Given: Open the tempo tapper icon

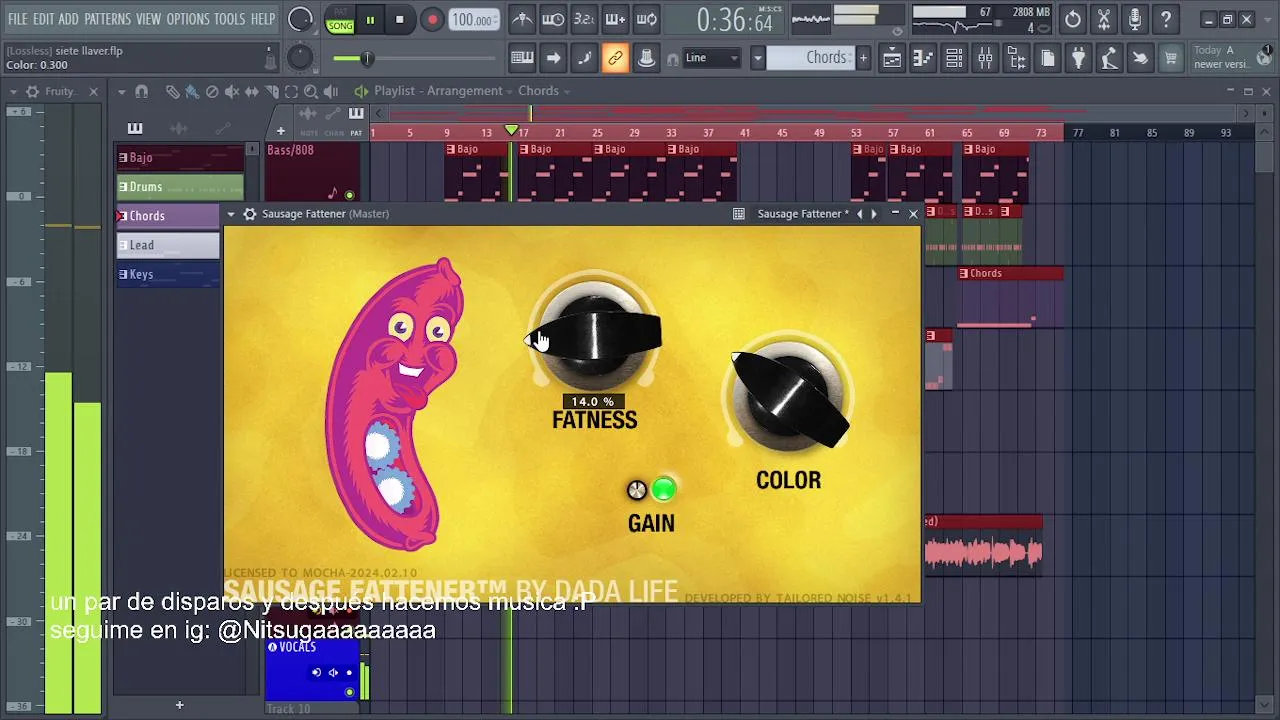Looking at the screenshot, I should tap(1109, 58).
